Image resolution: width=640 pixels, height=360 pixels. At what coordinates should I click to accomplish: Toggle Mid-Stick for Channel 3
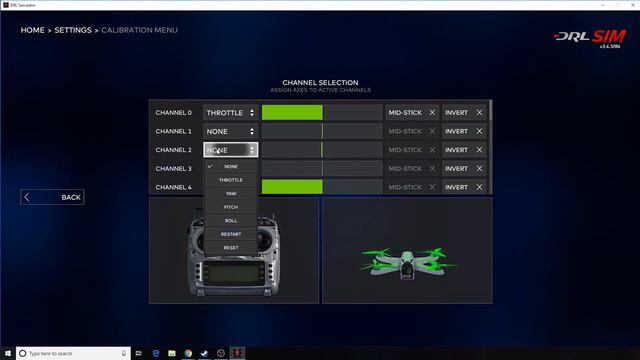coord(412,169)
